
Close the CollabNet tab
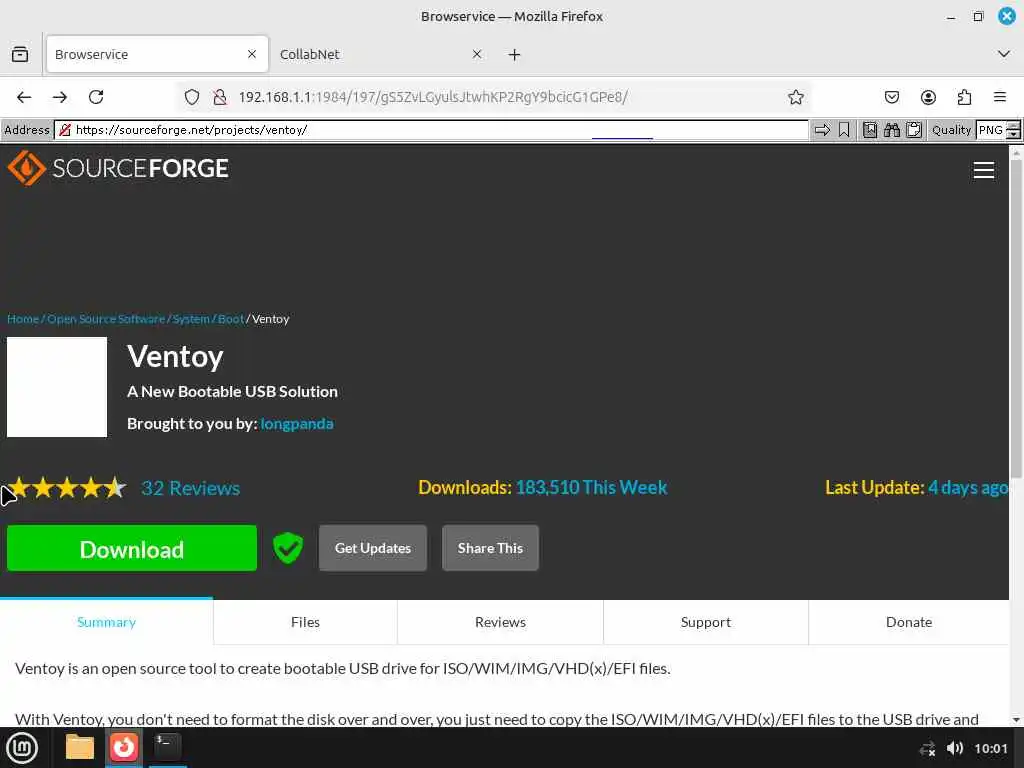tap(477, 54)
